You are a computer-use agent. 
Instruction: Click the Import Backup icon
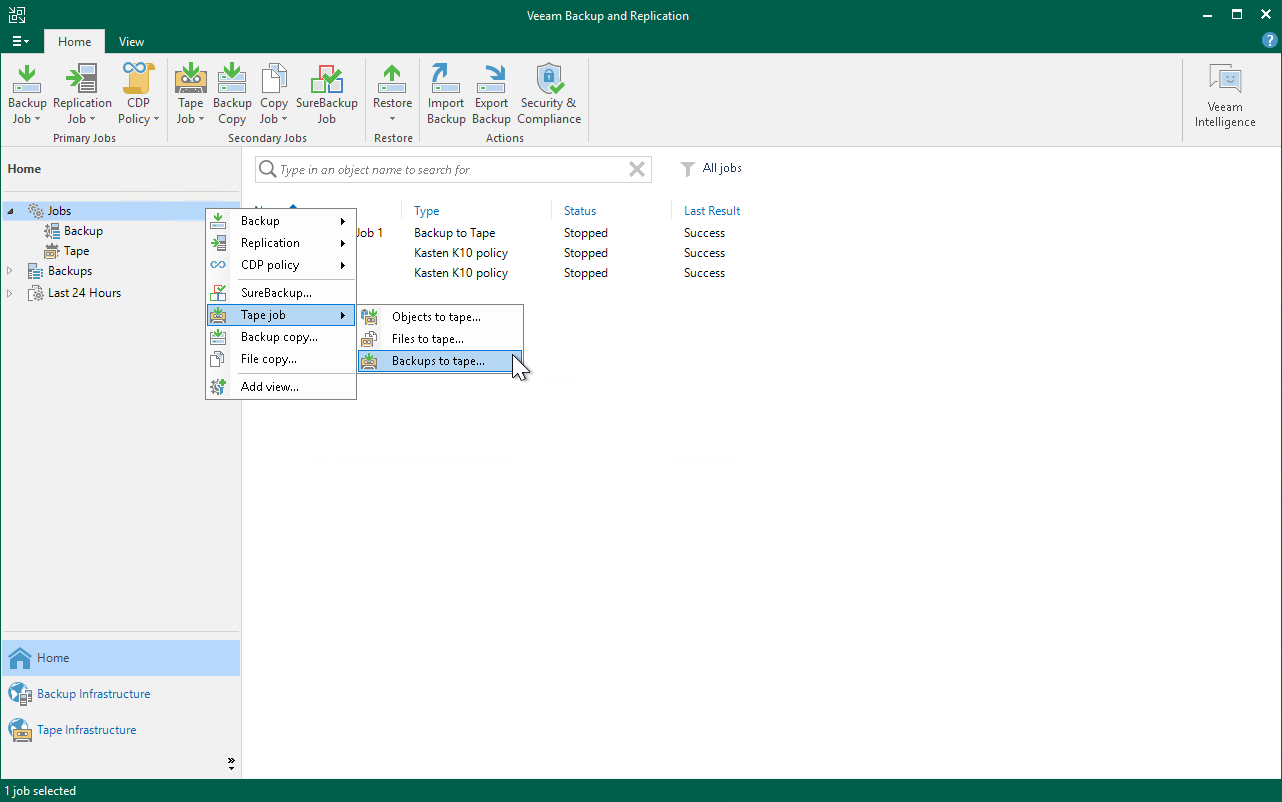coord(446,94)
